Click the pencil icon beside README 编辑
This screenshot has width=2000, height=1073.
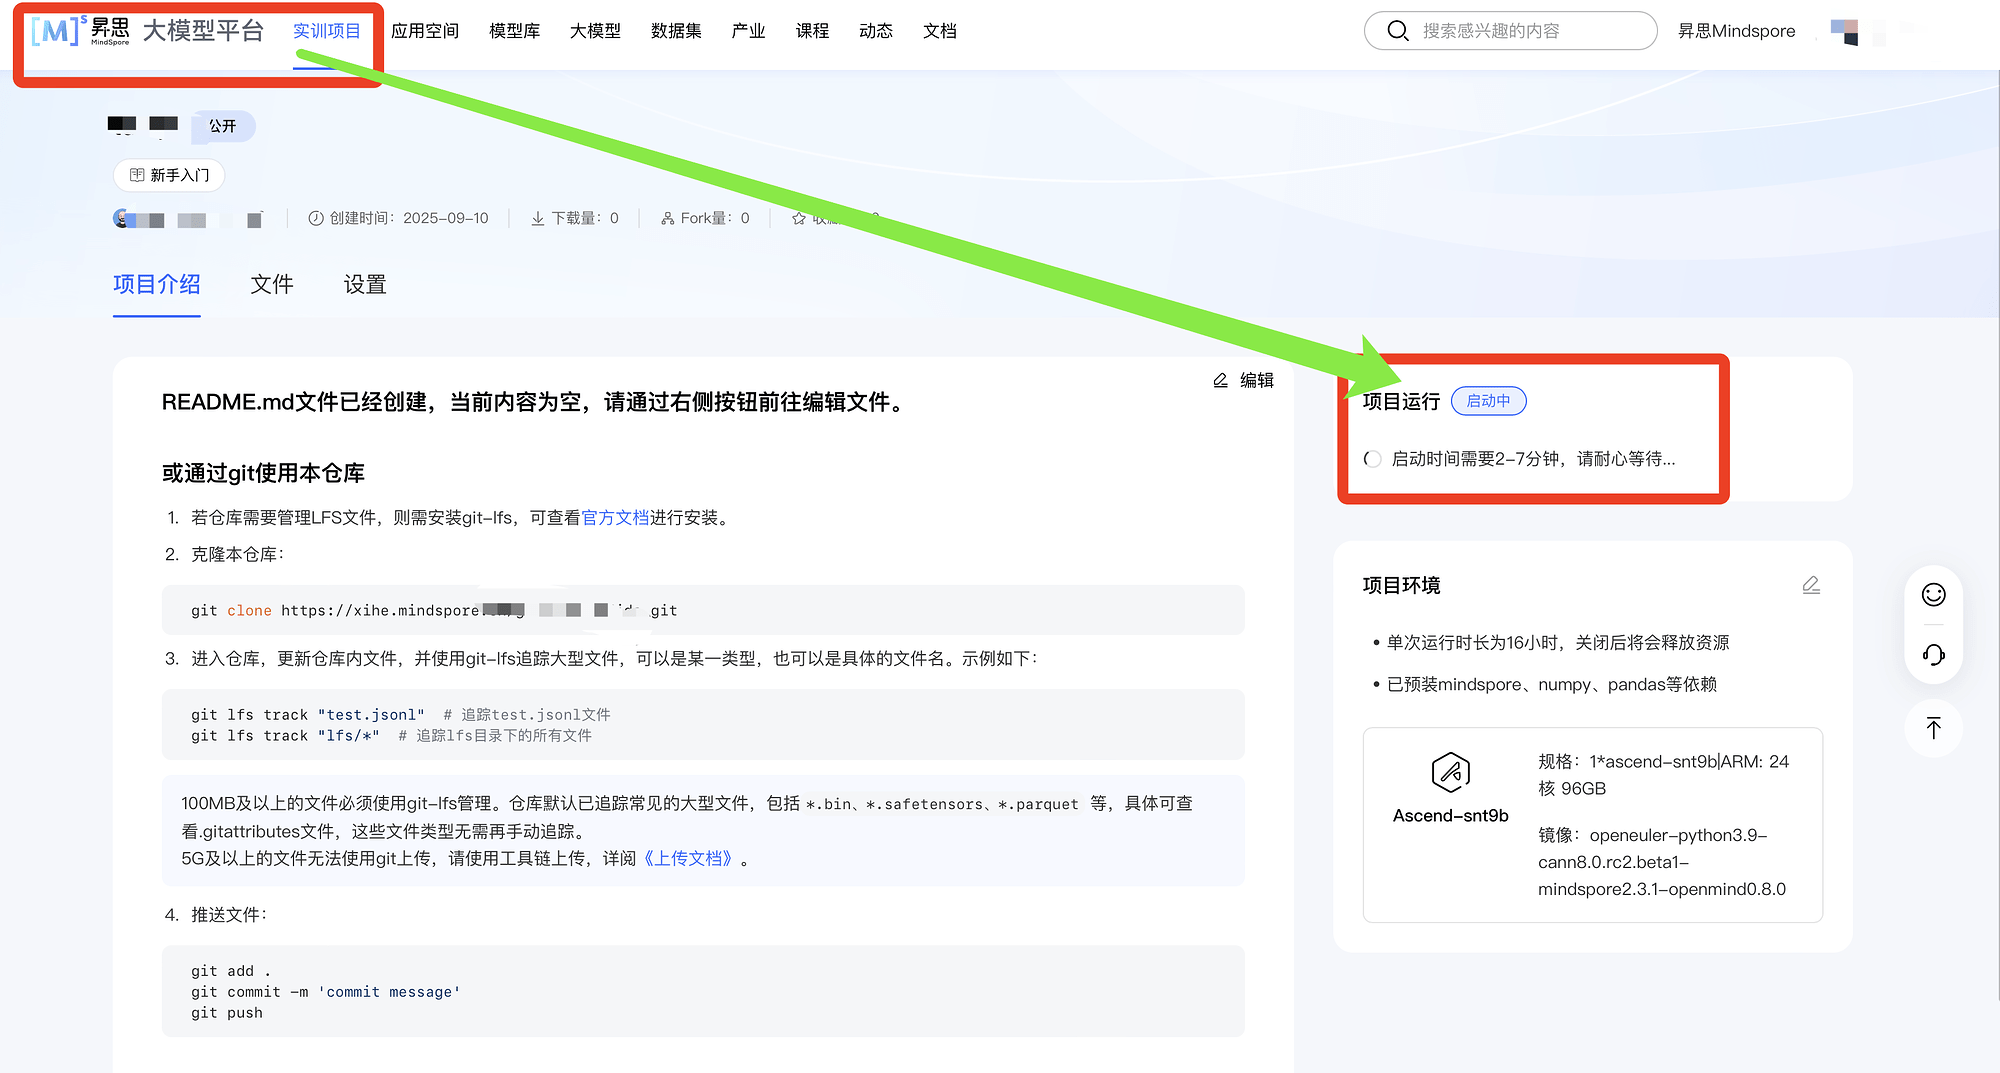1220,380
